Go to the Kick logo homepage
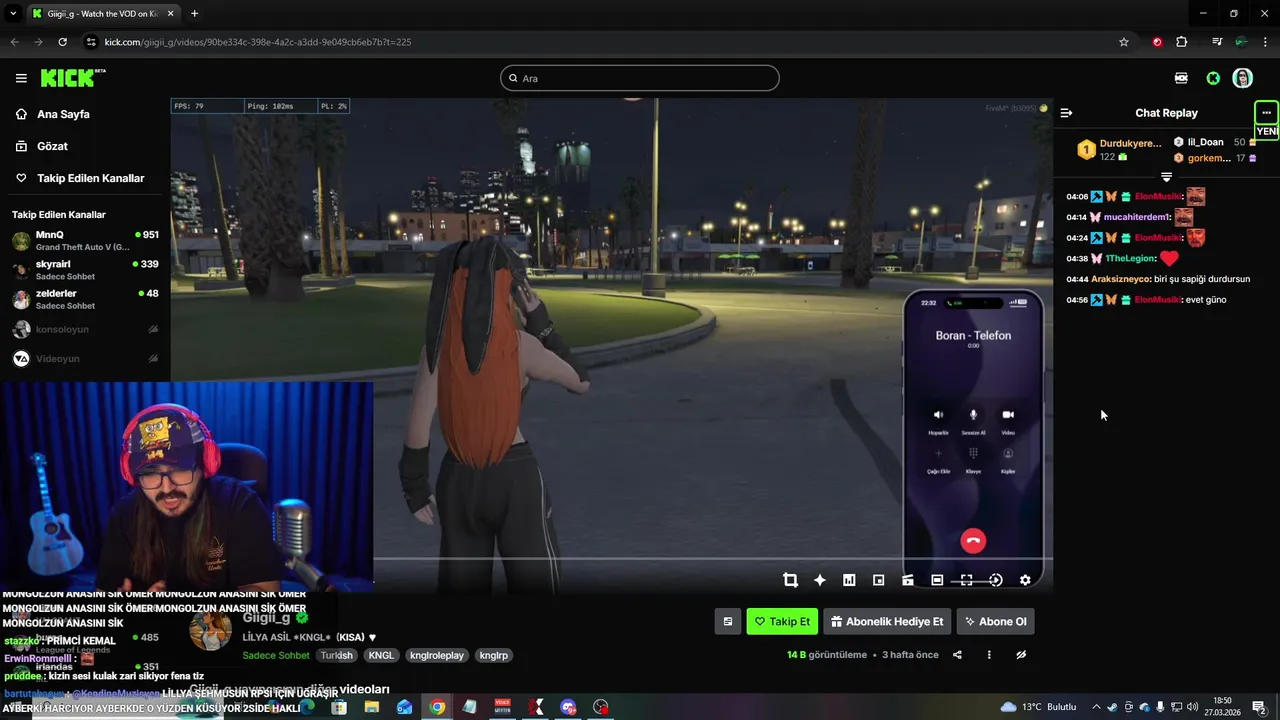 [72, 78]
